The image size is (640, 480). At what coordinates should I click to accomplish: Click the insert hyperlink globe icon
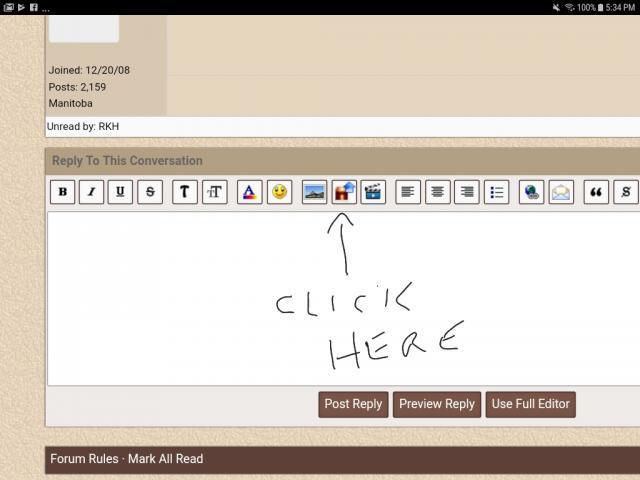(532, 192)
